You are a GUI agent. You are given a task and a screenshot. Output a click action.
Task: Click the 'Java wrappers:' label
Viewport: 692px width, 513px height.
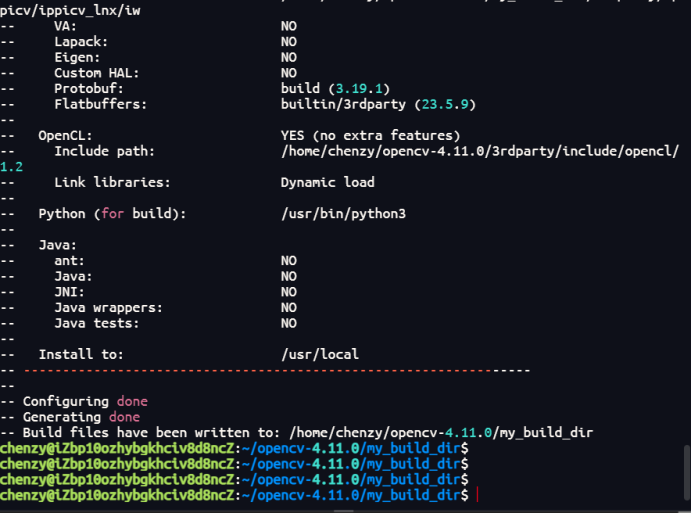click(108, 308)
